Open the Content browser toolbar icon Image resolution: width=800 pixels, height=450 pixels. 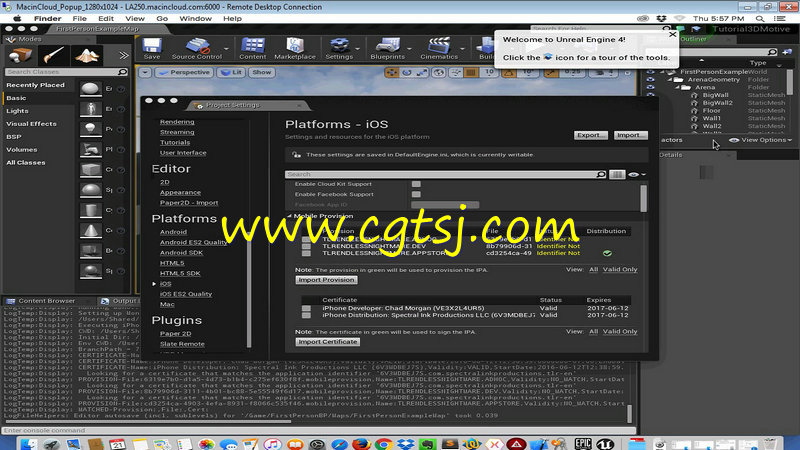[253, 49]
